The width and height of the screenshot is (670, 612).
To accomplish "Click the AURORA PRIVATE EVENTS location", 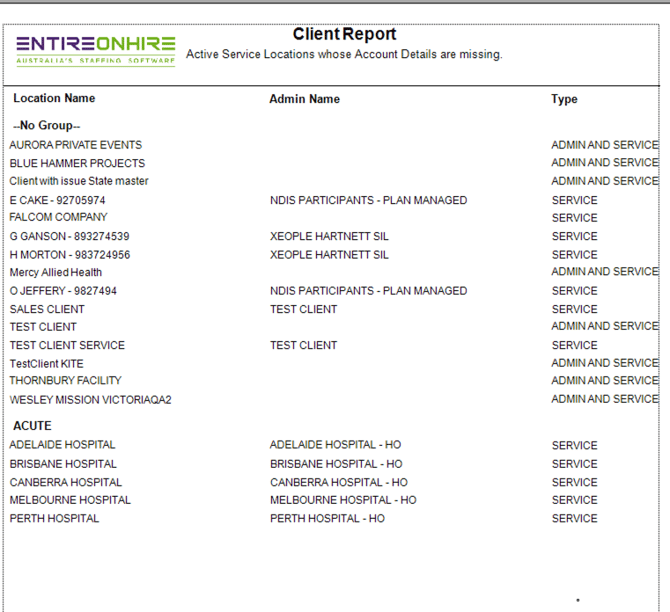I will (76, 145).
